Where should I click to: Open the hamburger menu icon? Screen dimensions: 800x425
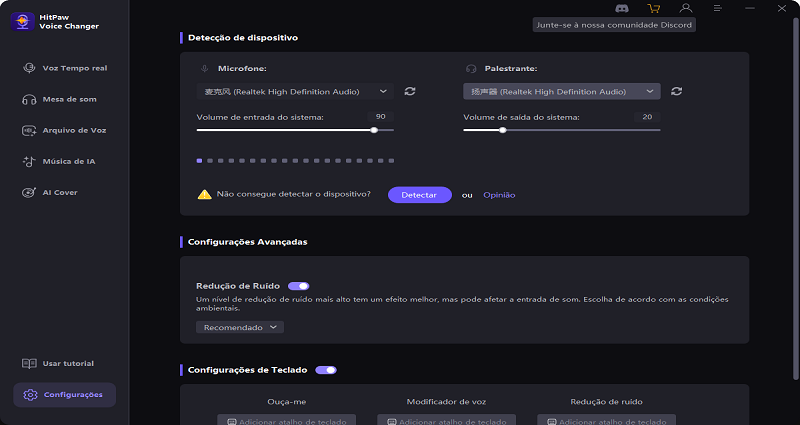click(718, 8)
